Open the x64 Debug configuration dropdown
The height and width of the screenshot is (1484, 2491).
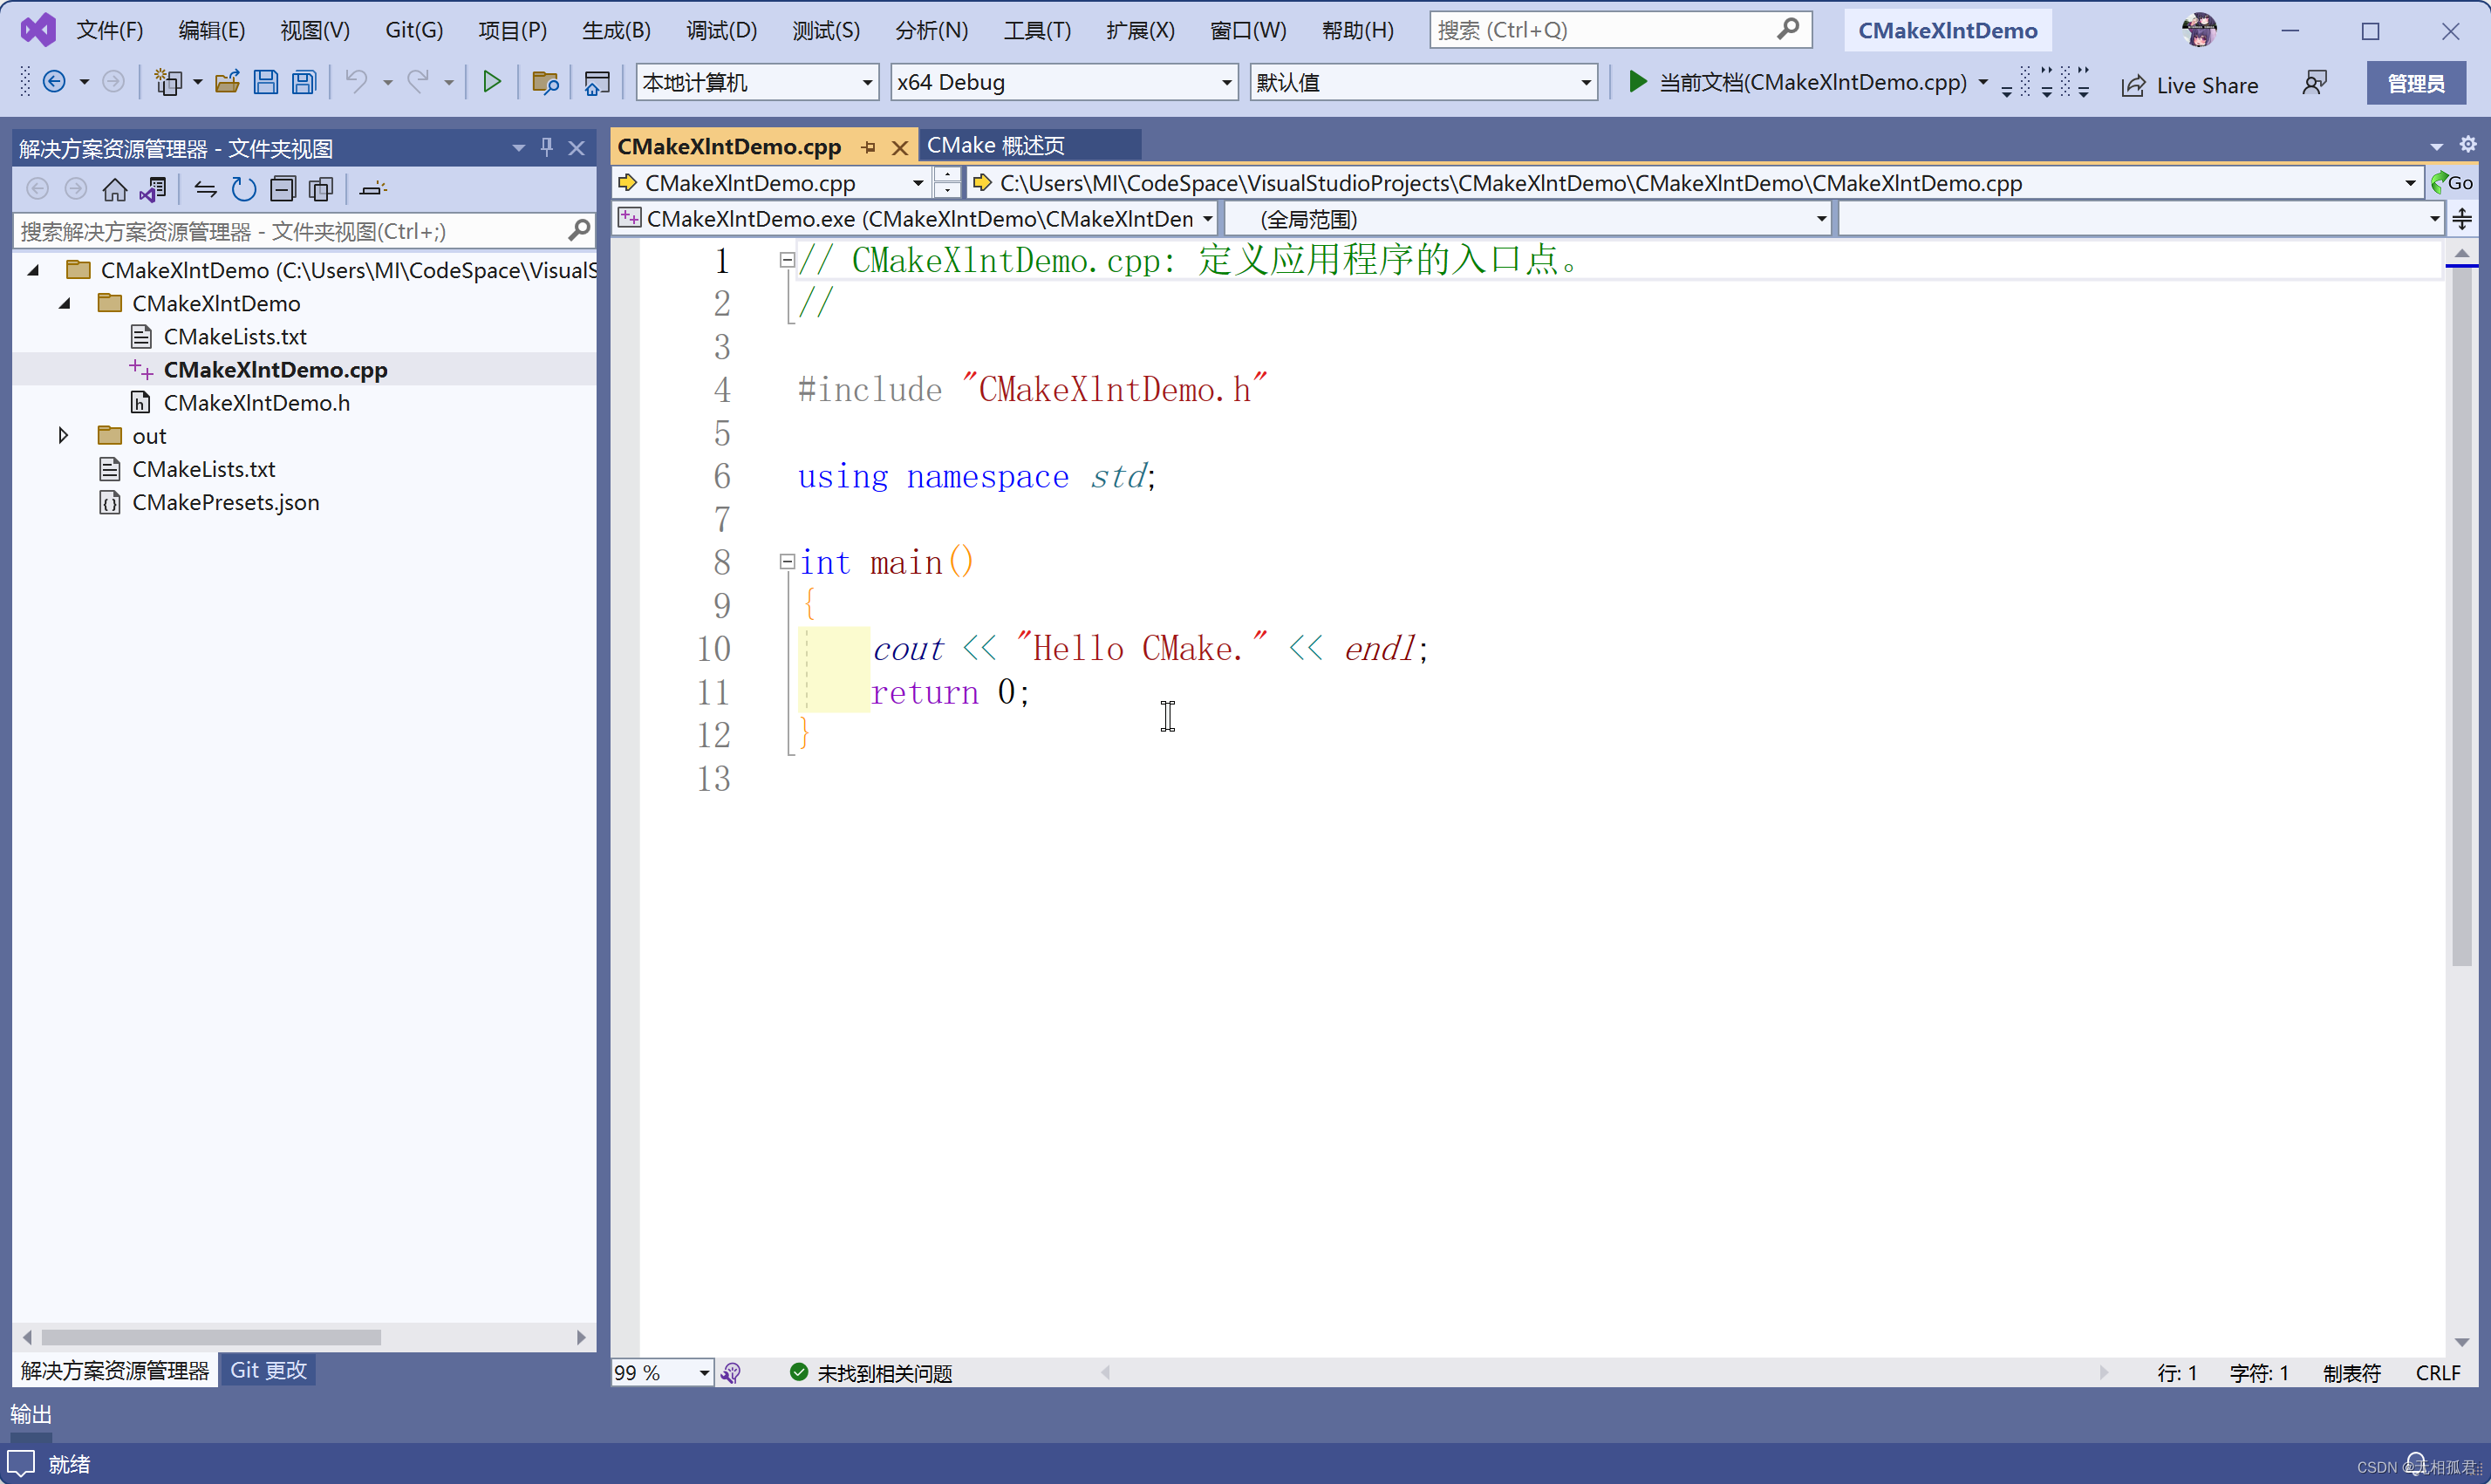click(1226, 83)
